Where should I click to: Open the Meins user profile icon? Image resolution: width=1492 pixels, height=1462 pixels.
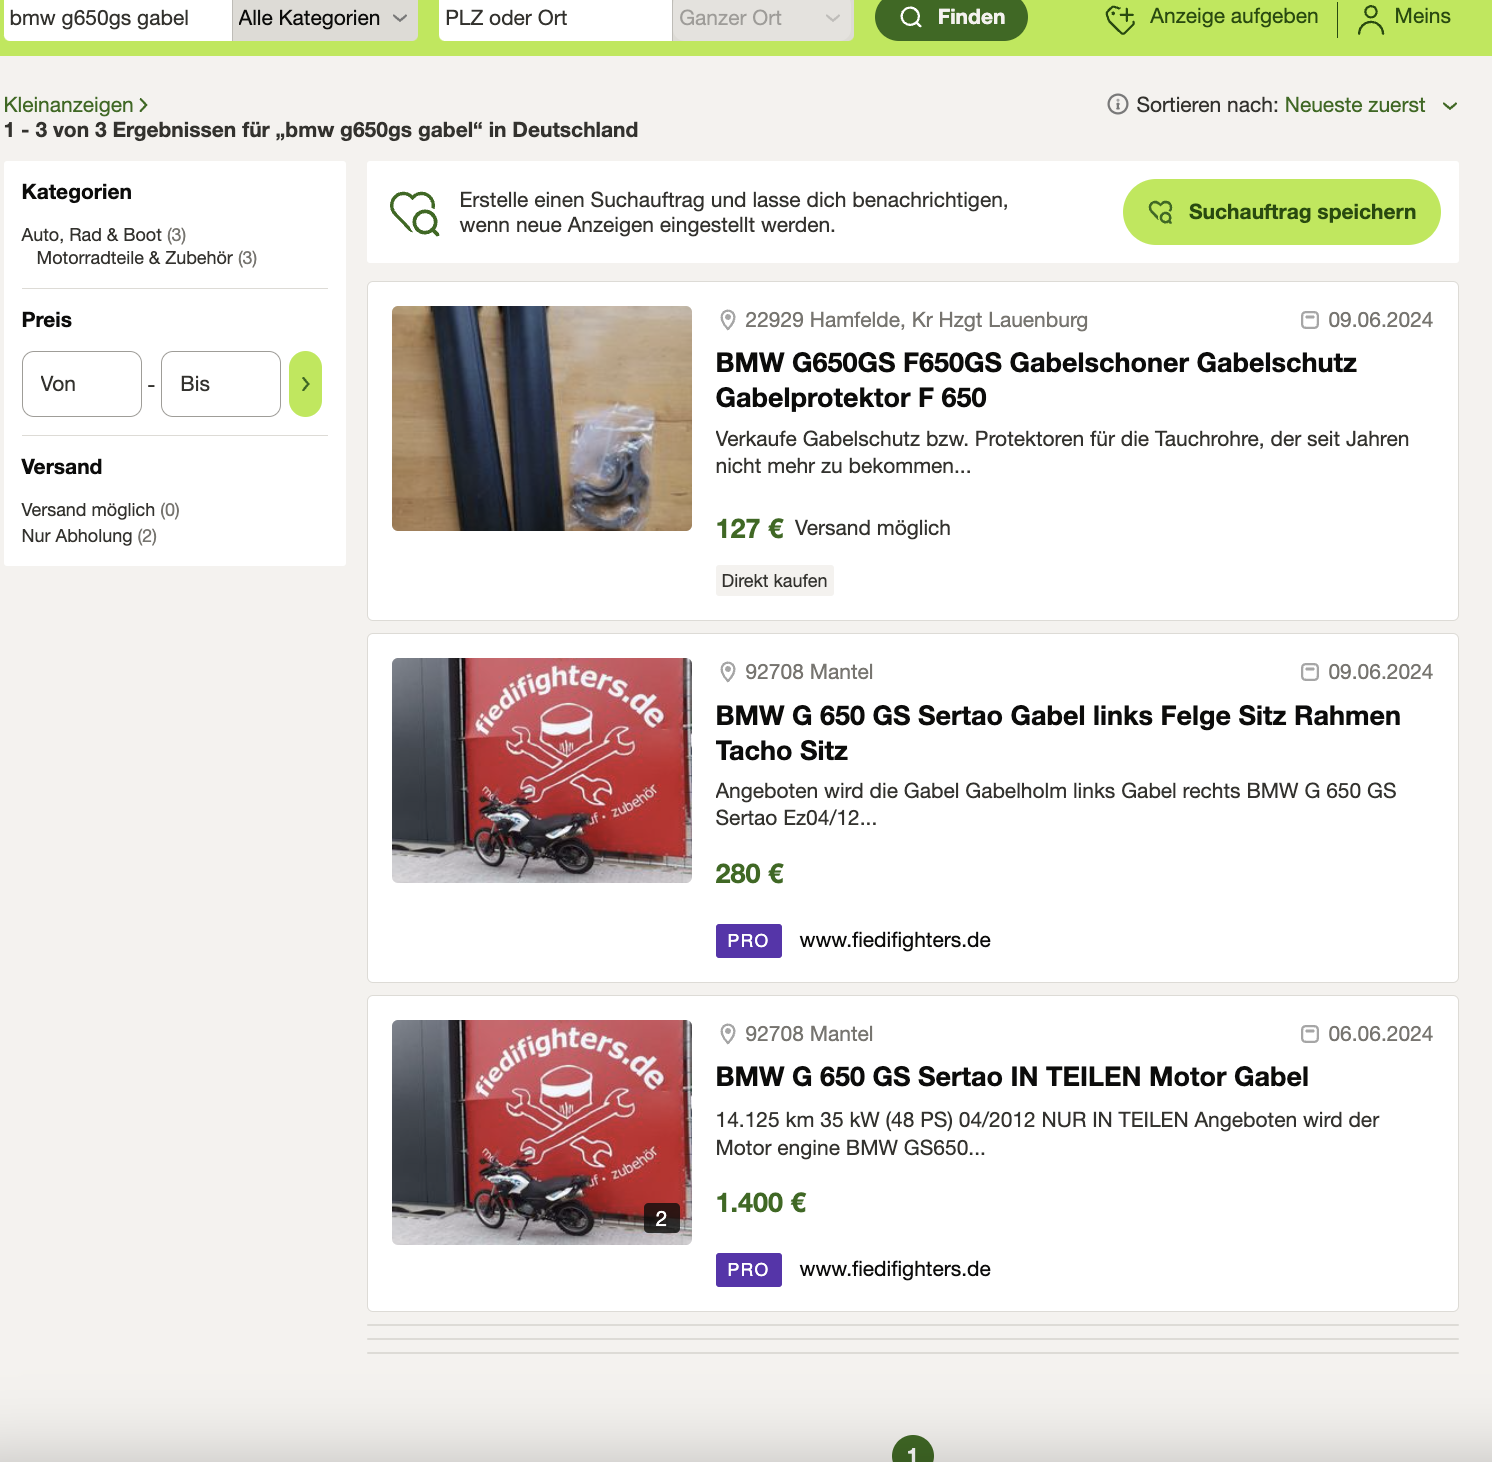(x=1370, y=19)
